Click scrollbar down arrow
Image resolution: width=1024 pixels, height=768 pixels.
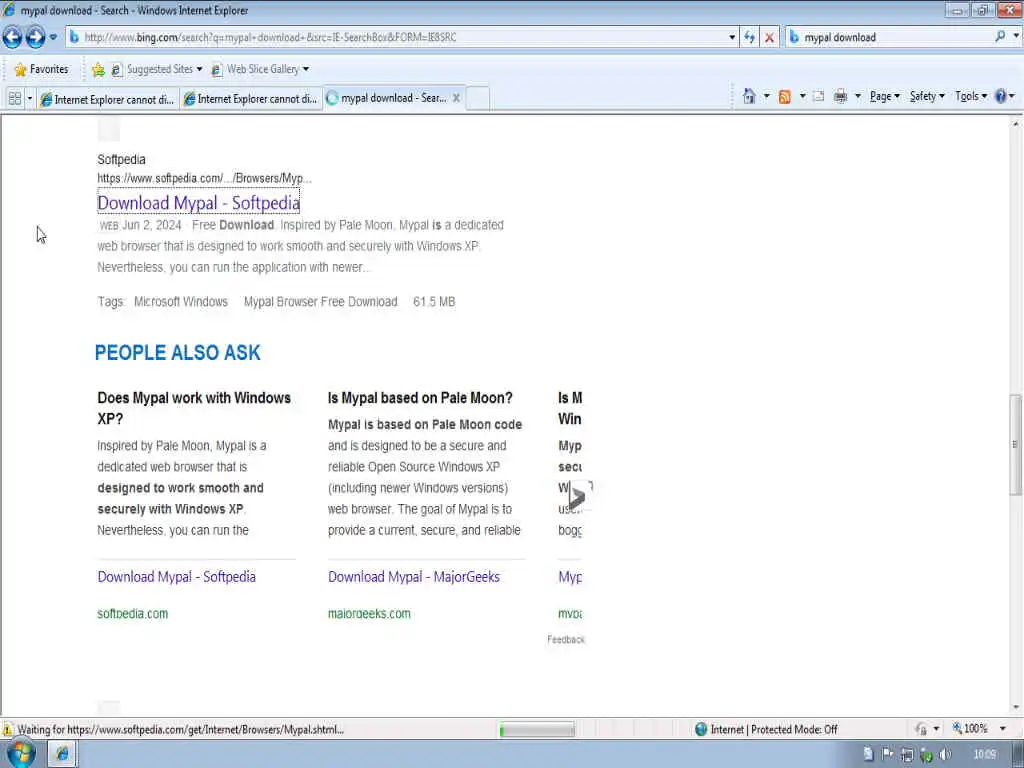[x=1016, y=707]
